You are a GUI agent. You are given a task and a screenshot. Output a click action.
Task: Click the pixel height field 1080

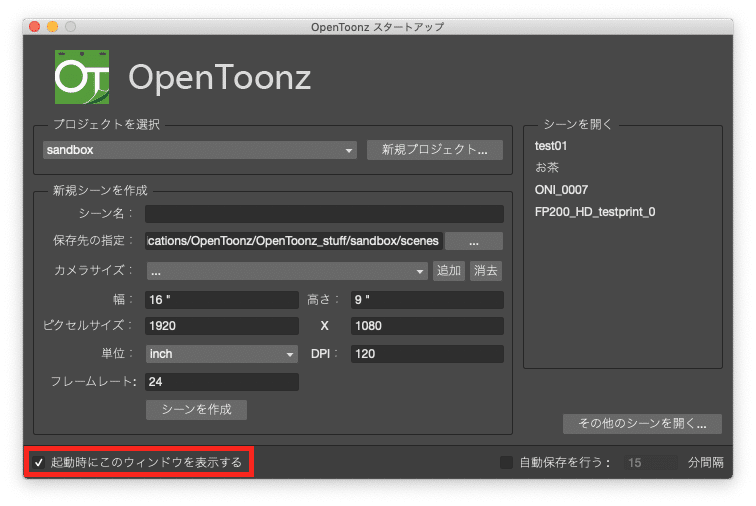click(x=427, y=326)
